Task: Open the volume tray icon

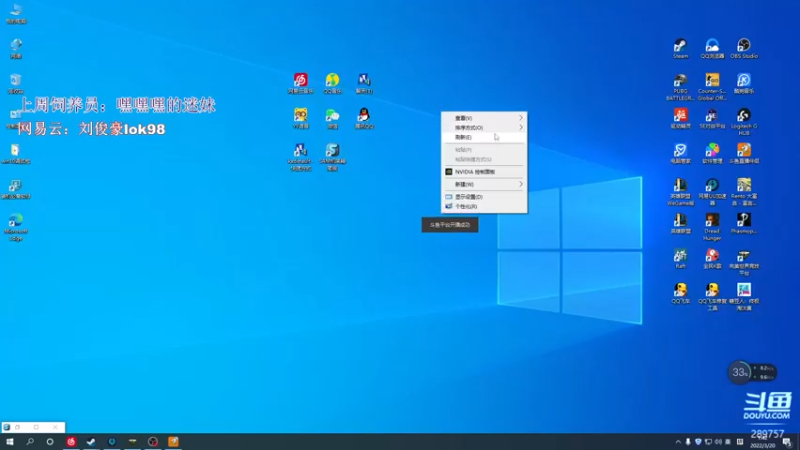Action: click(x=718, y=442)
